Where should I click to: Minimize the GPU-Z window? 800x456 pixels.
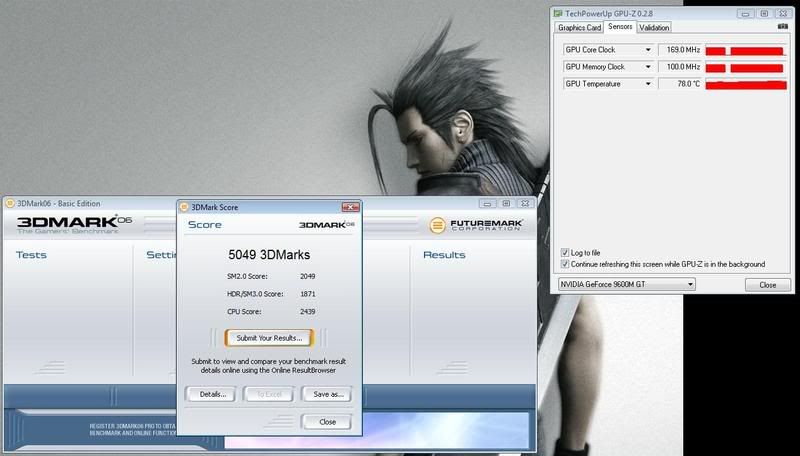[745, 14]
